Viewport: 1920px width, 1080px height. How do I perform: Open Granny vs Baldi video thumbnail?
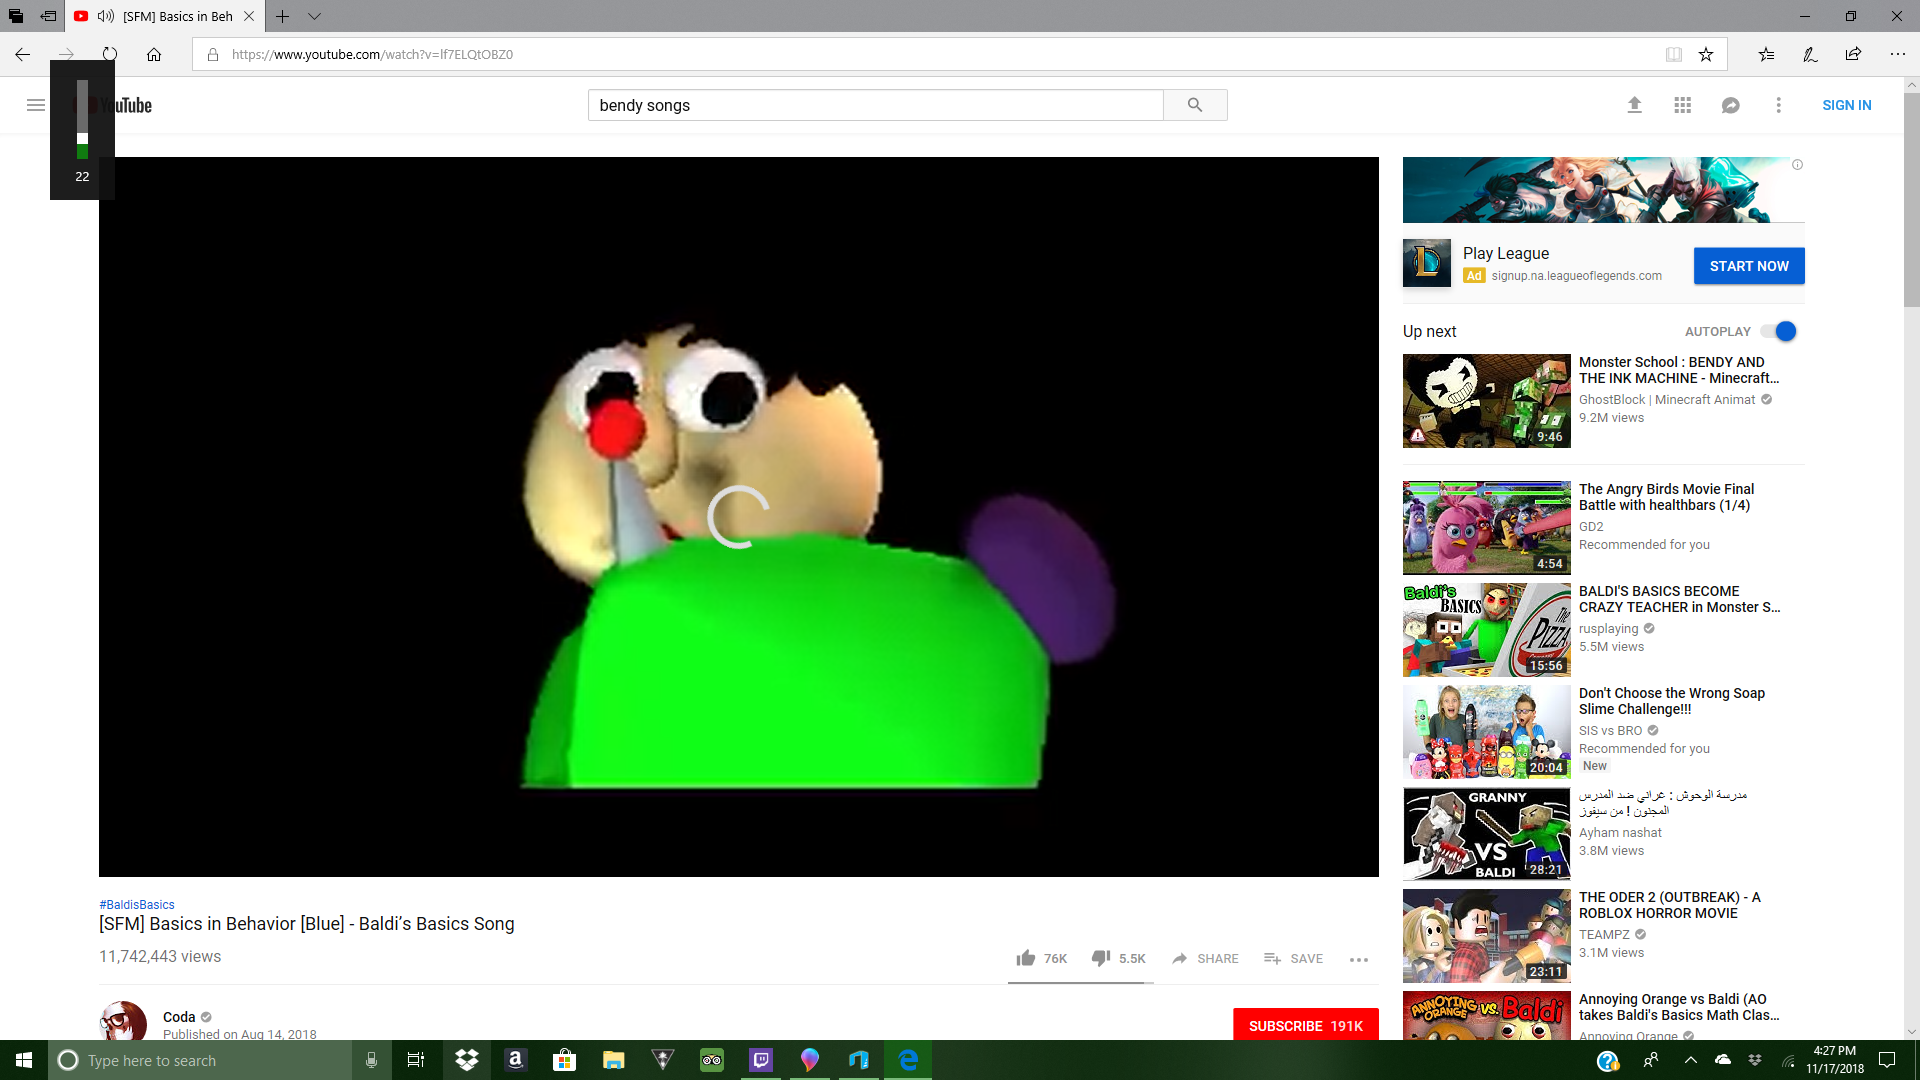(1486, 834)
